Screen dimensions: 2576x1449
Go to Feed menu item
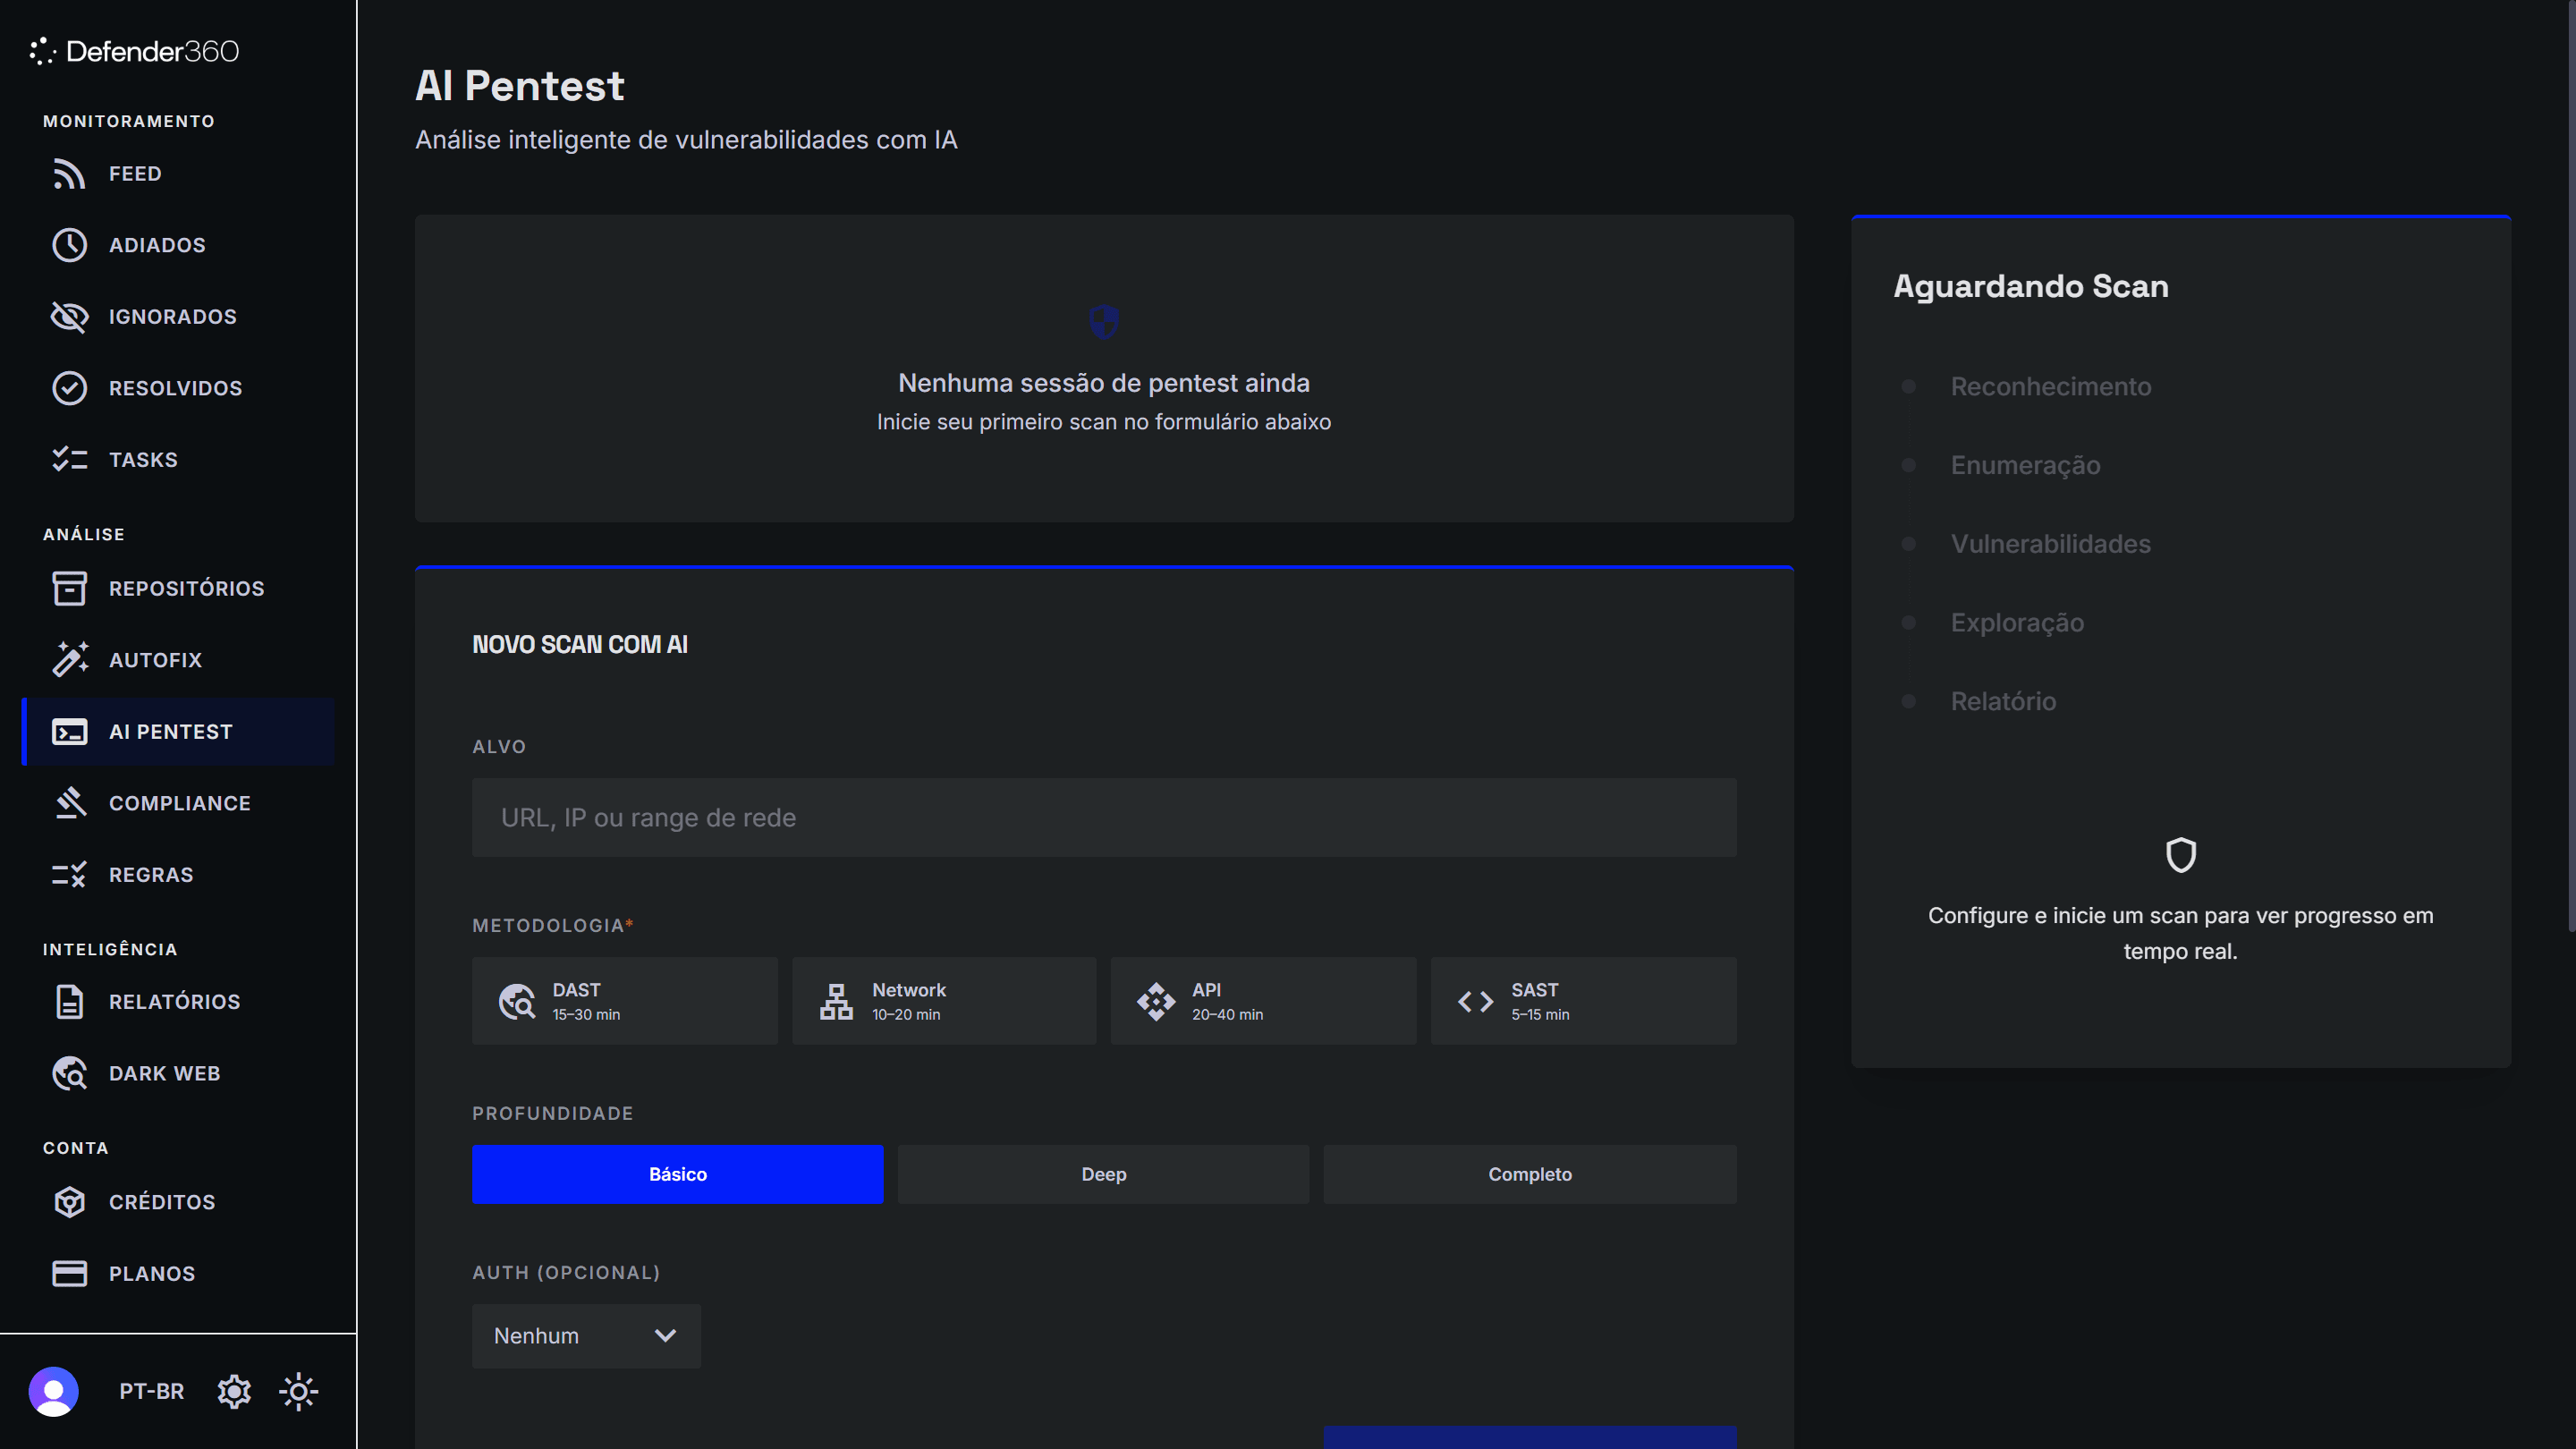coord(178,174)
